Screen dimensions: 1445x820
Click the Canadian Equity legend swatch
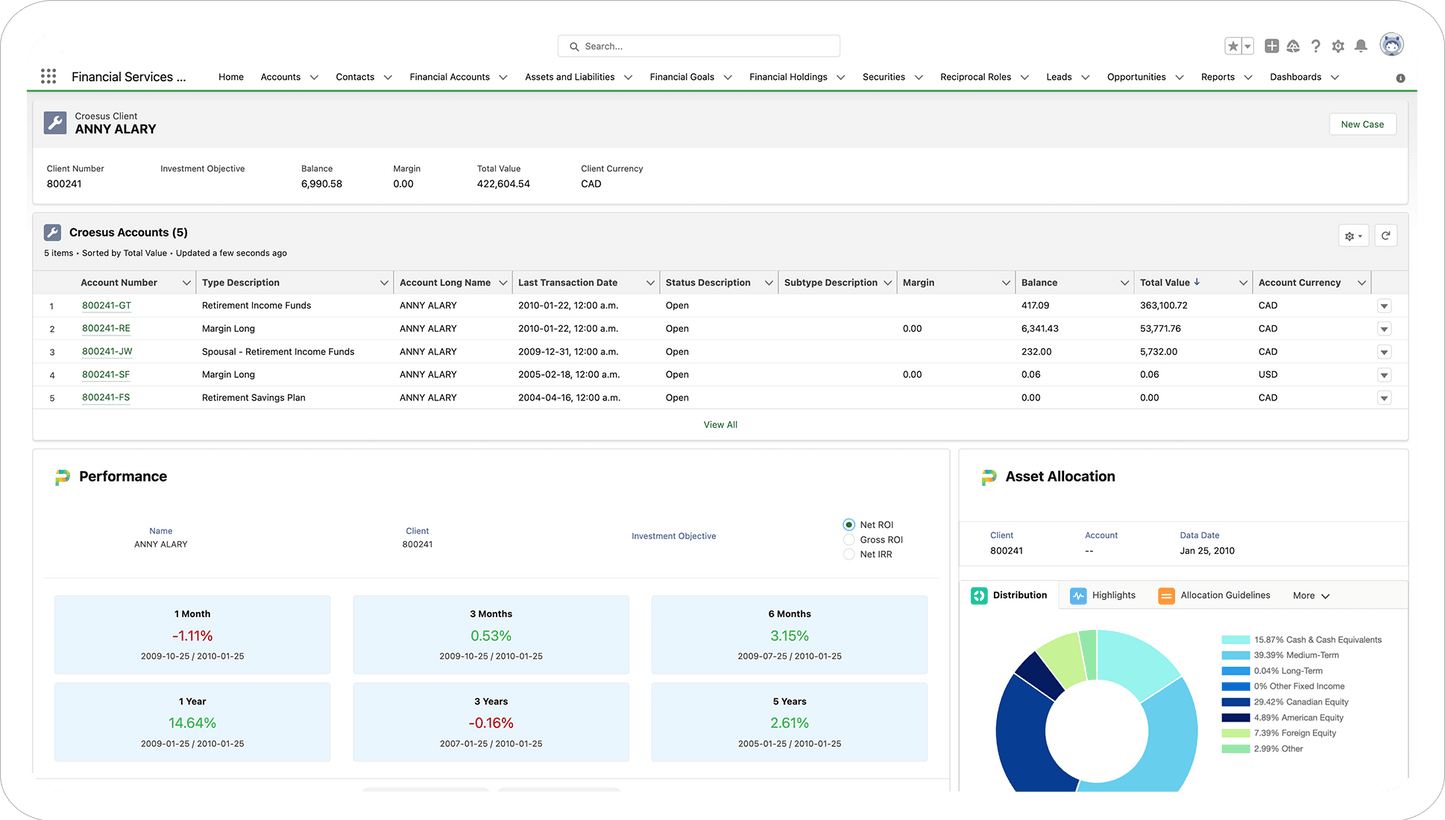point(1235,702)
